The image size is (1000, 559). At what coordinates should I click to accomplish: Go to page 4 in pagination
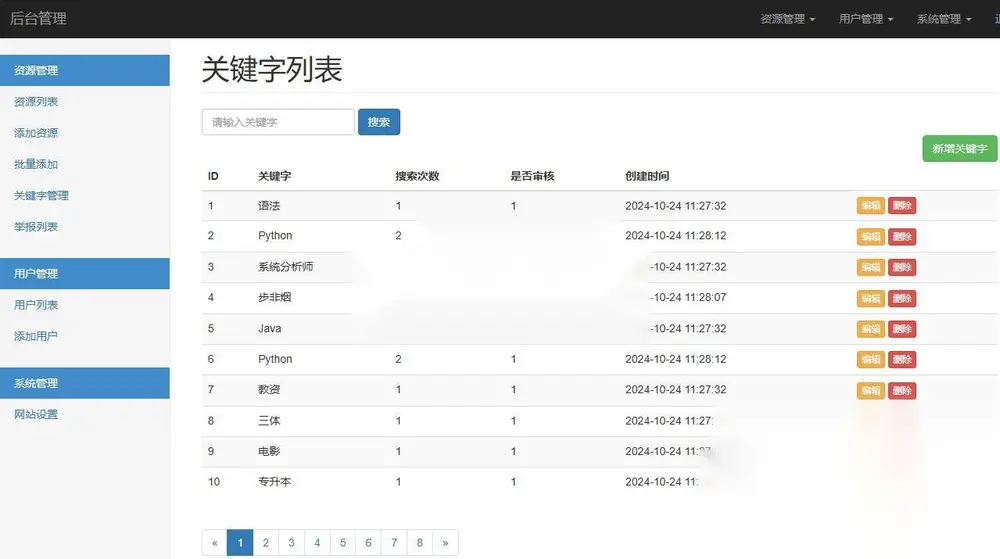pyautogui.click(x=317, y=542)
